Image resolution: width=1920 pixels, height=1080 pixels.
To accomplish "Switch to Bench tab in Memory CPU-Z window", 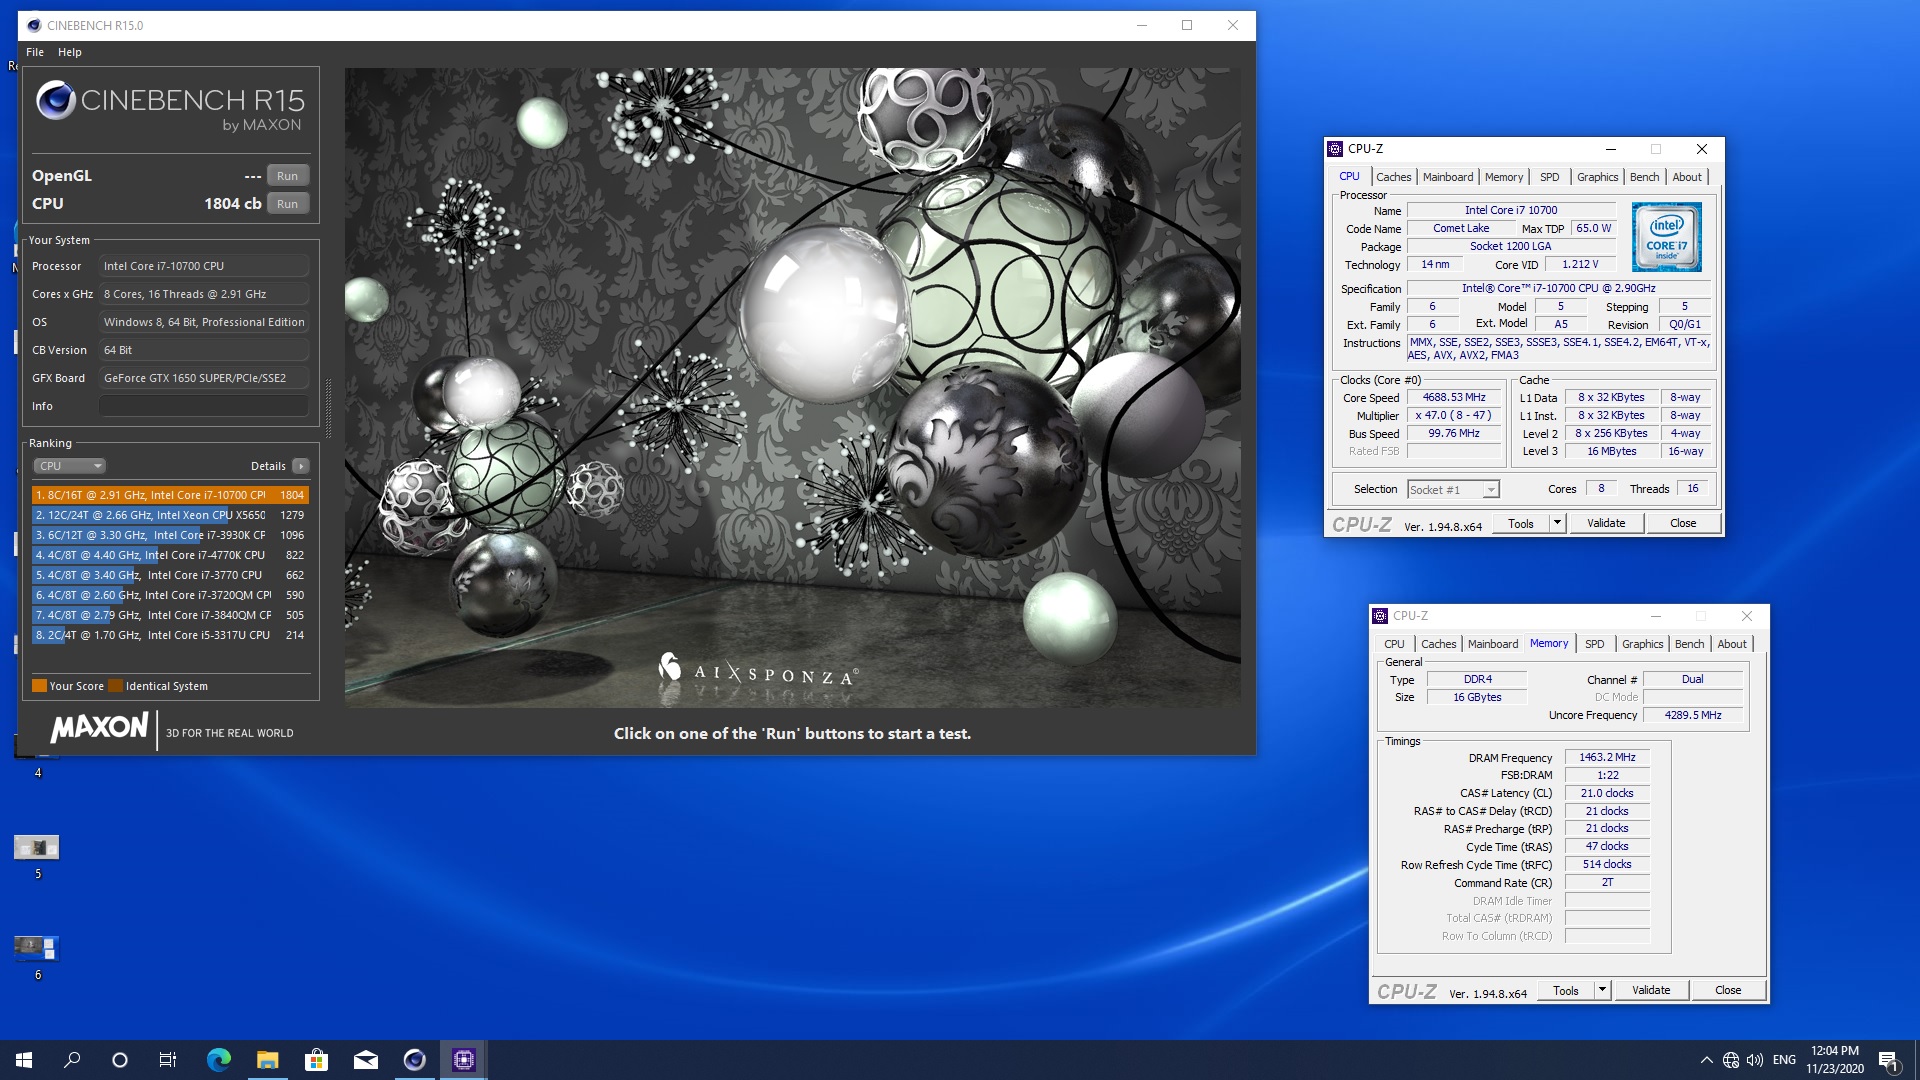I will coord(1689,644).
